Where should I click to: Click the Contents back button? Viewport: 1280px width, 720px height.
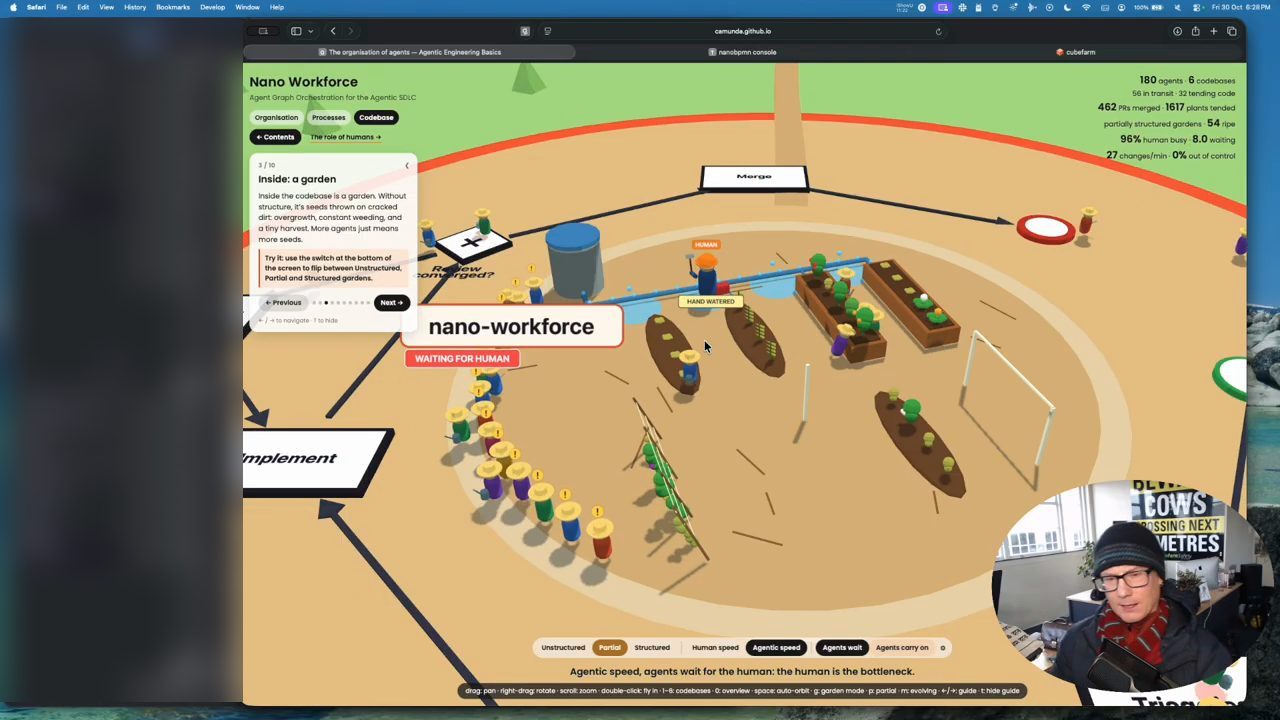(275, 137)
